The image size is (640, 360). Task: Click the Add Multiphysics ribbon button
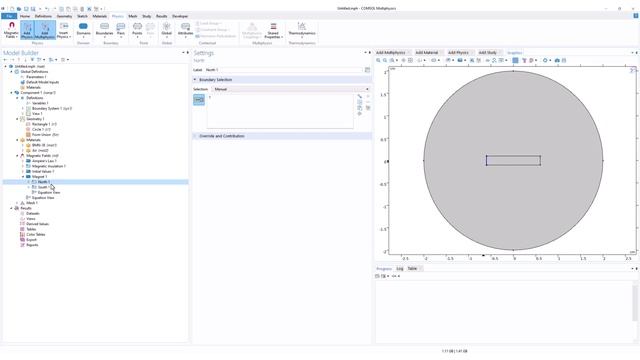pos(45,30)
